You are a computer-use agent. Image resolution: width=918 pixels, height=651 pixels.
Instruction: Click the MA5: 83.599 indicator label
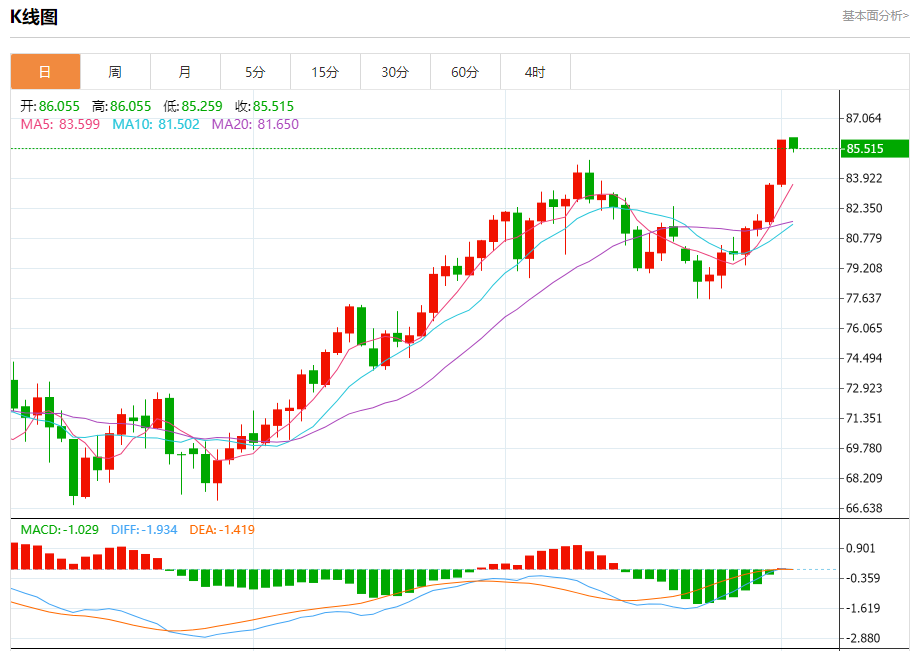pos(60,124)
